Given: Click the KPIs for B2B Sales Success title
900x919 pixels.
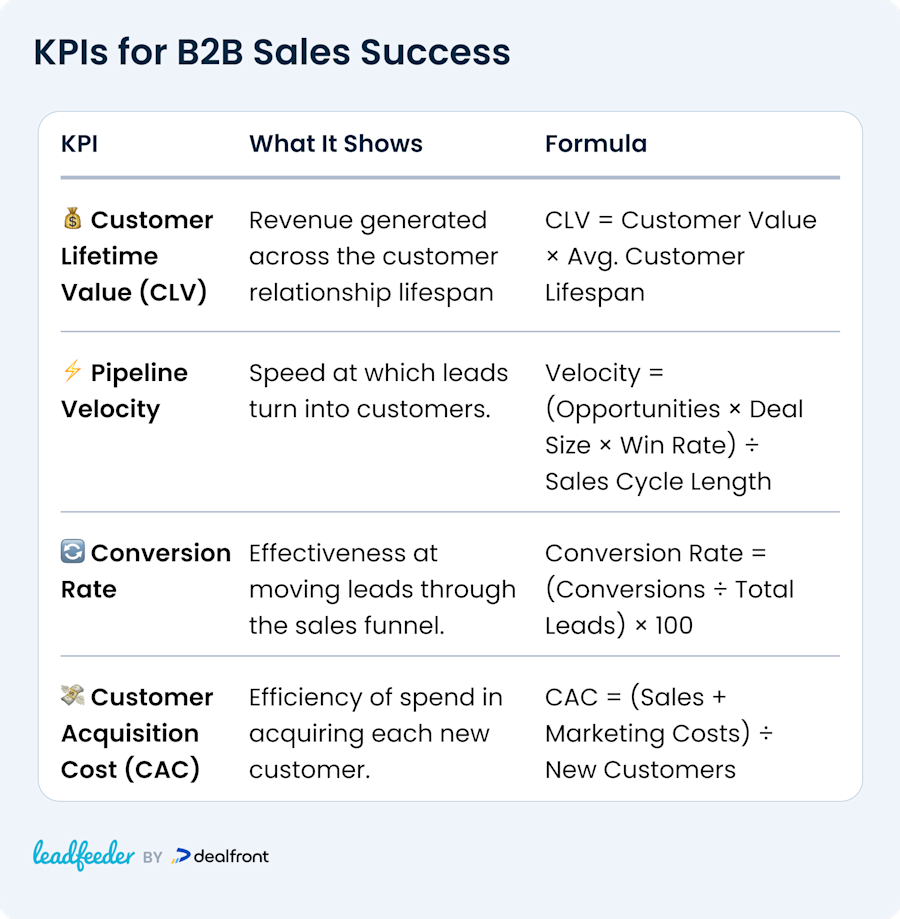Looking at the screenshot, I should tap(272, 52).
